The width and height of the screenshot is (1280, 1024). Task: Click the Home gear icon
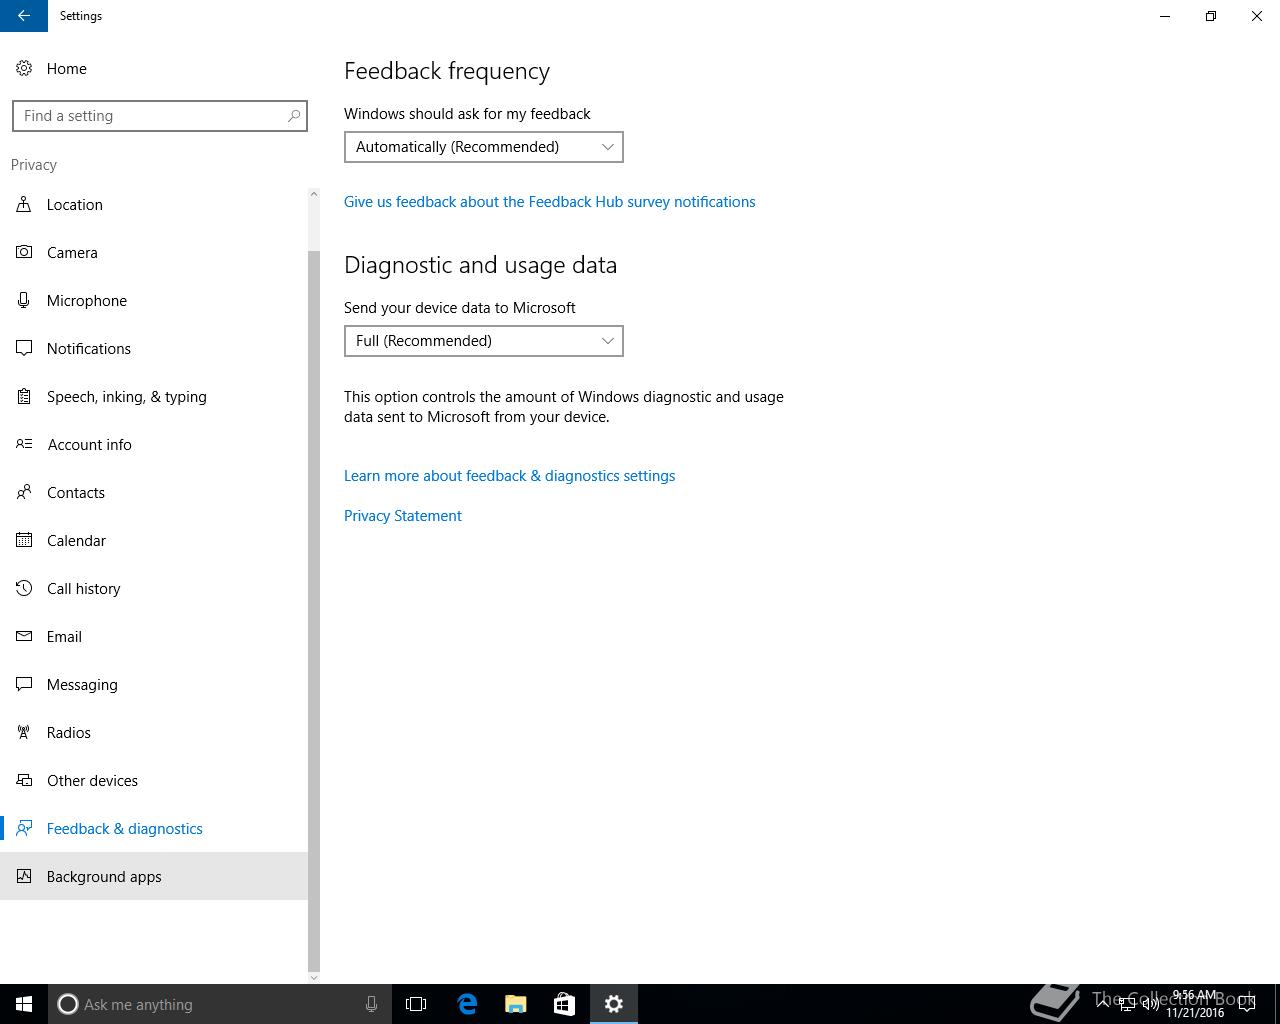(x=24, y=68)
